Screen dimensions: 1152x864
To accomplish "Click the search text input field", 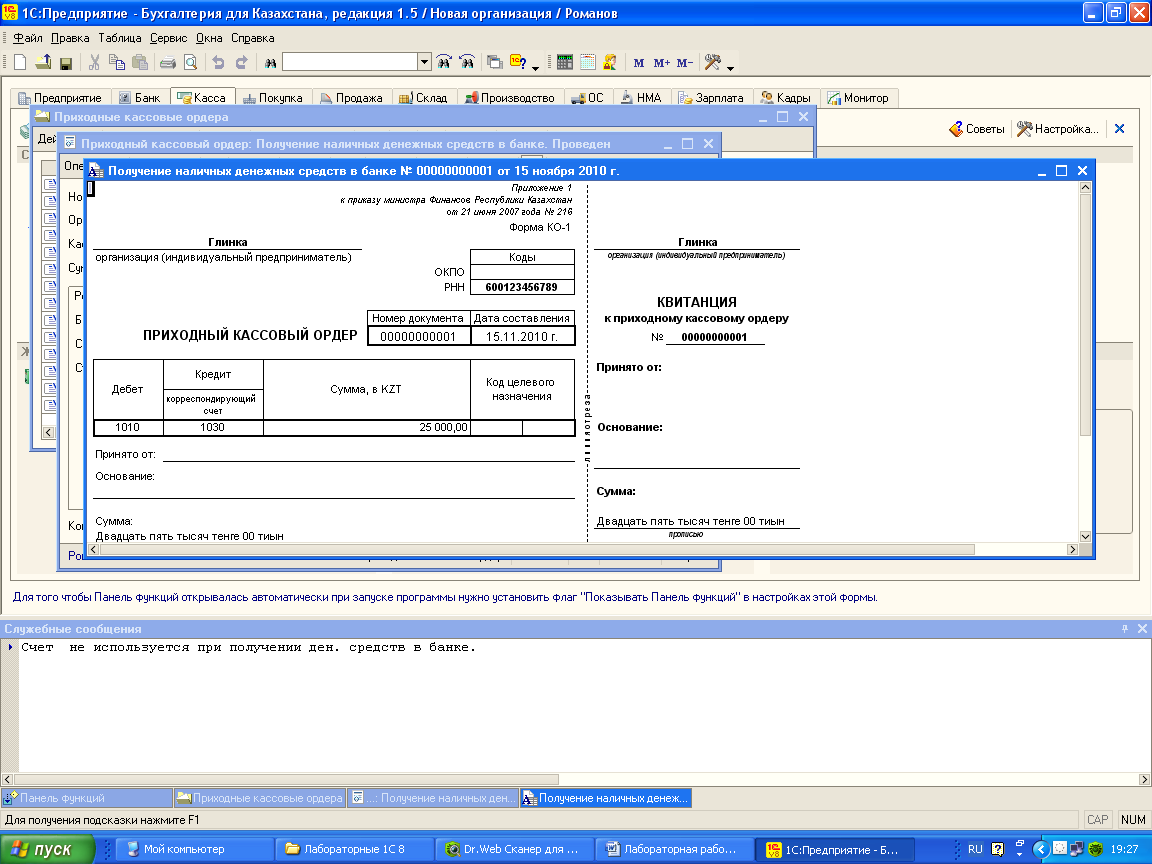I will [x=350, y=62].
